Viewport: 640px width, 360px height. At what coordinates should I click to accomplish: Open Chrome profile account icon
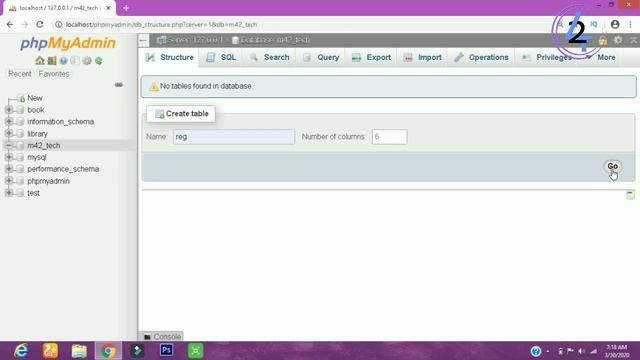[615, 24]
